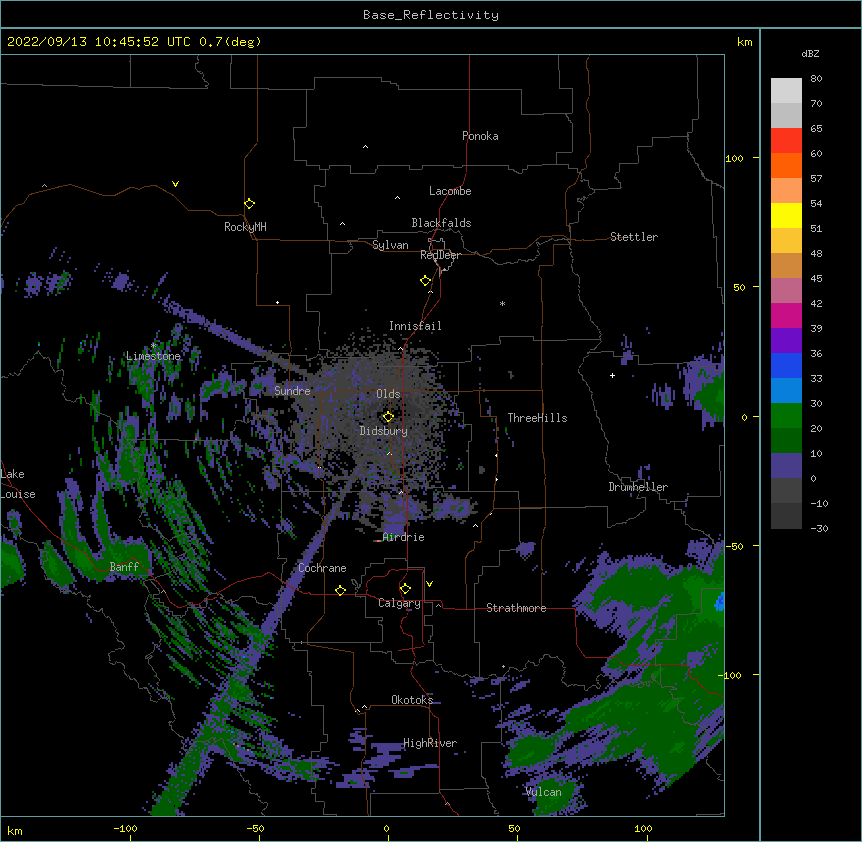
Task: Select the yellow diamond marker between Olds and Didsbury
Action: tap(388, 416)
